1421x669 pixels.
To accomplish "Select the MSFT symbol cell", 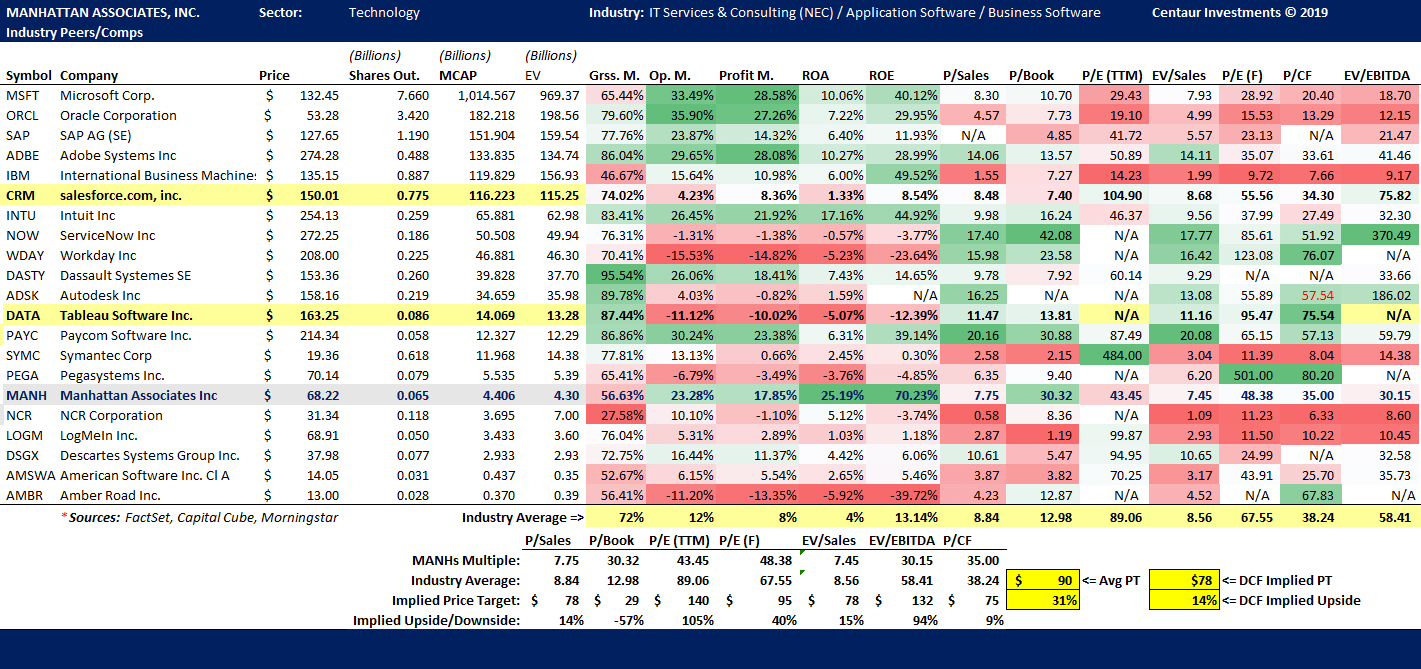I will point(22,96).
